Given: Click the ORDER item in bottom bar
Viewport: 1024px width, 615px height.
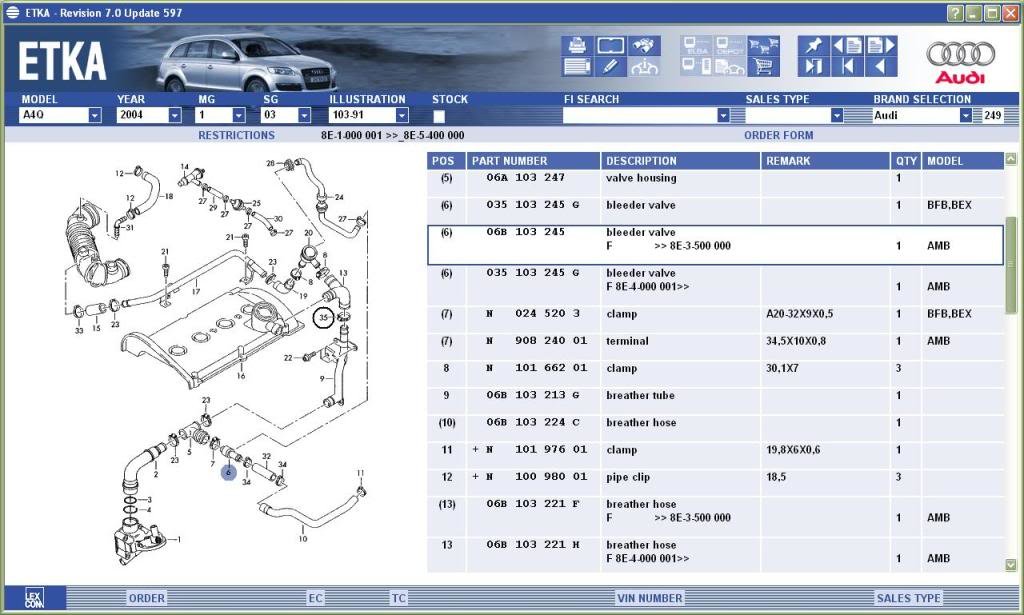Looking at the screenshot, I should [x=147, y=598].
